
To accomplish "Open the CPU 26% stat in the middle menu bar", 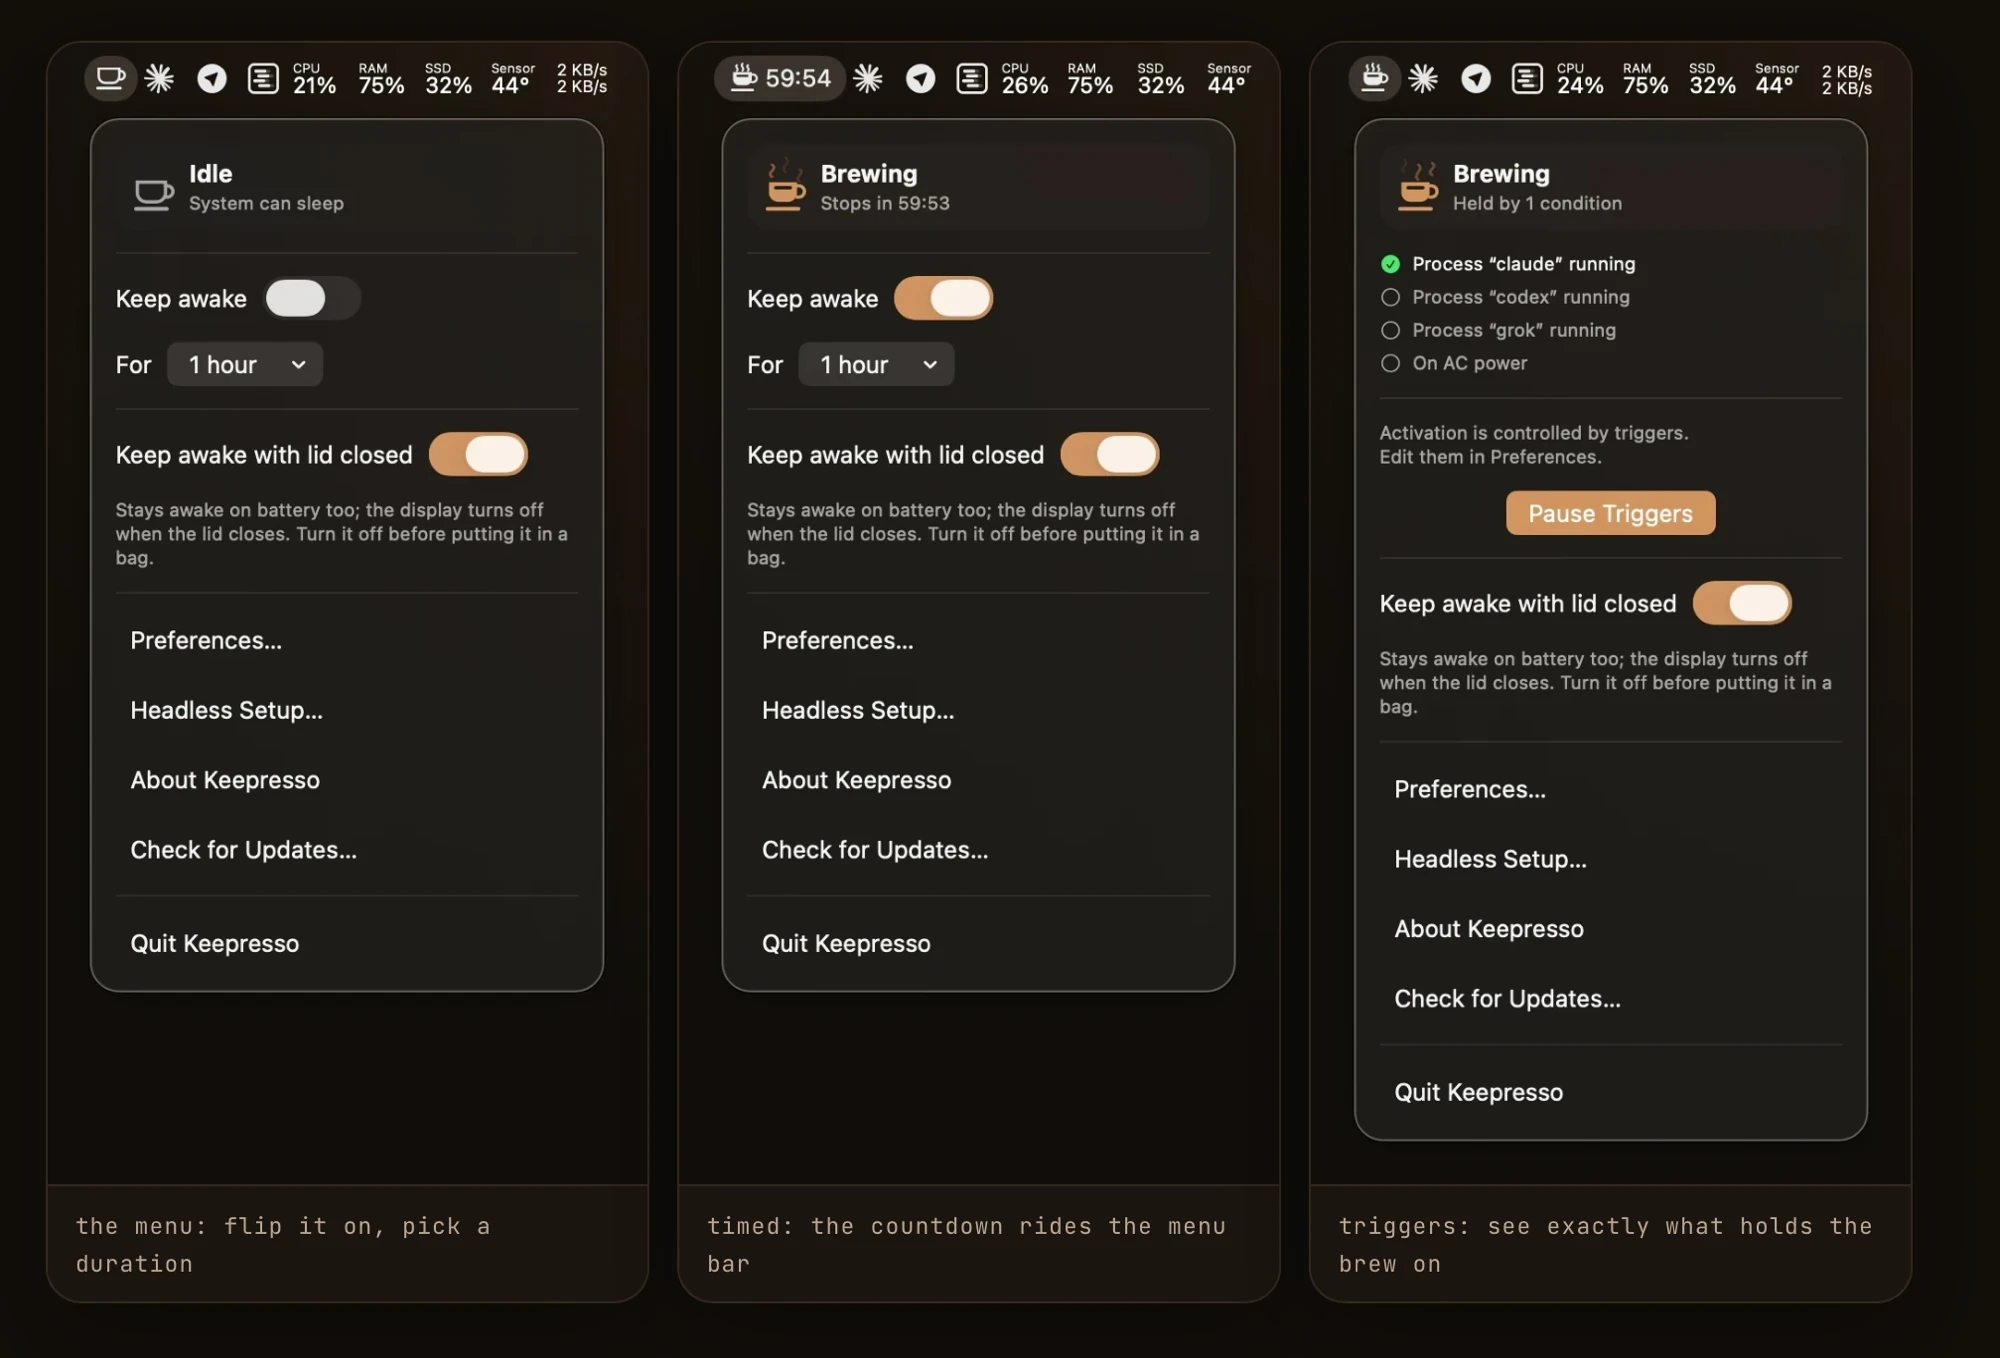I will click(1025, 79).
